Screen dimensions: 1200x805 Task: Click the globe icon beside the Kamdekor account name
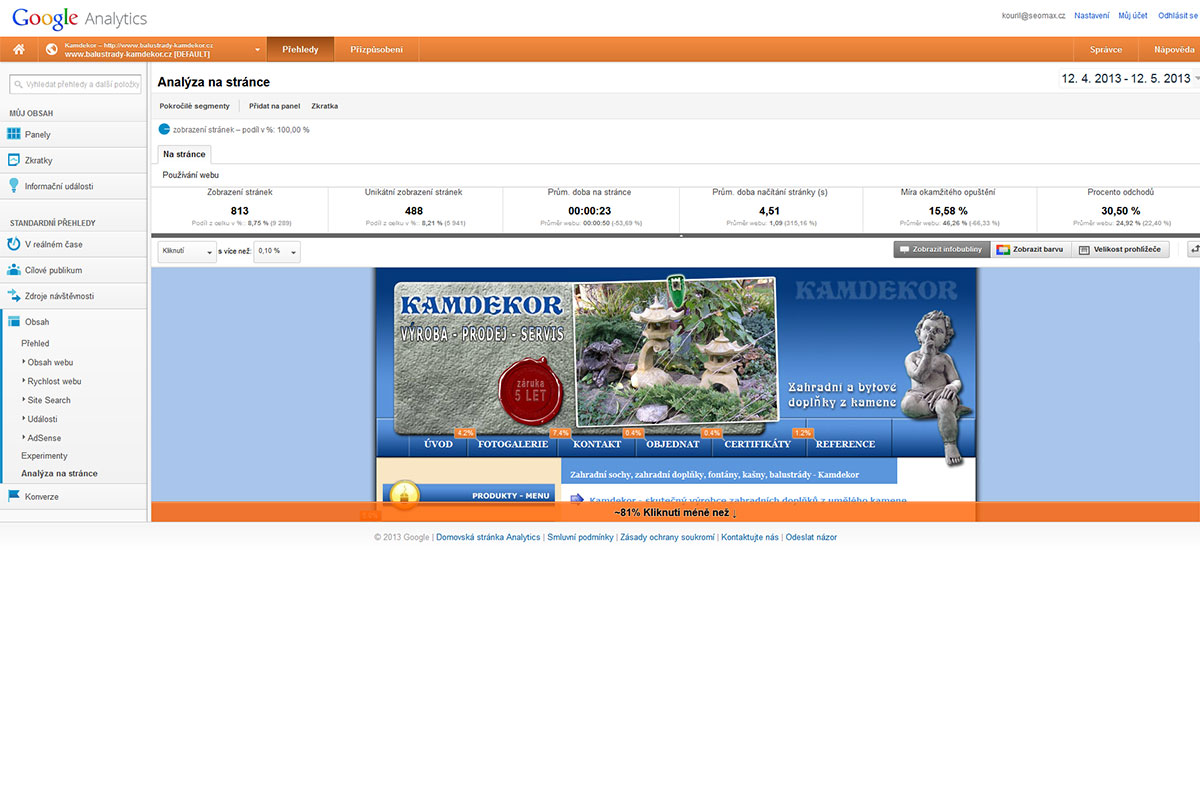51,49
